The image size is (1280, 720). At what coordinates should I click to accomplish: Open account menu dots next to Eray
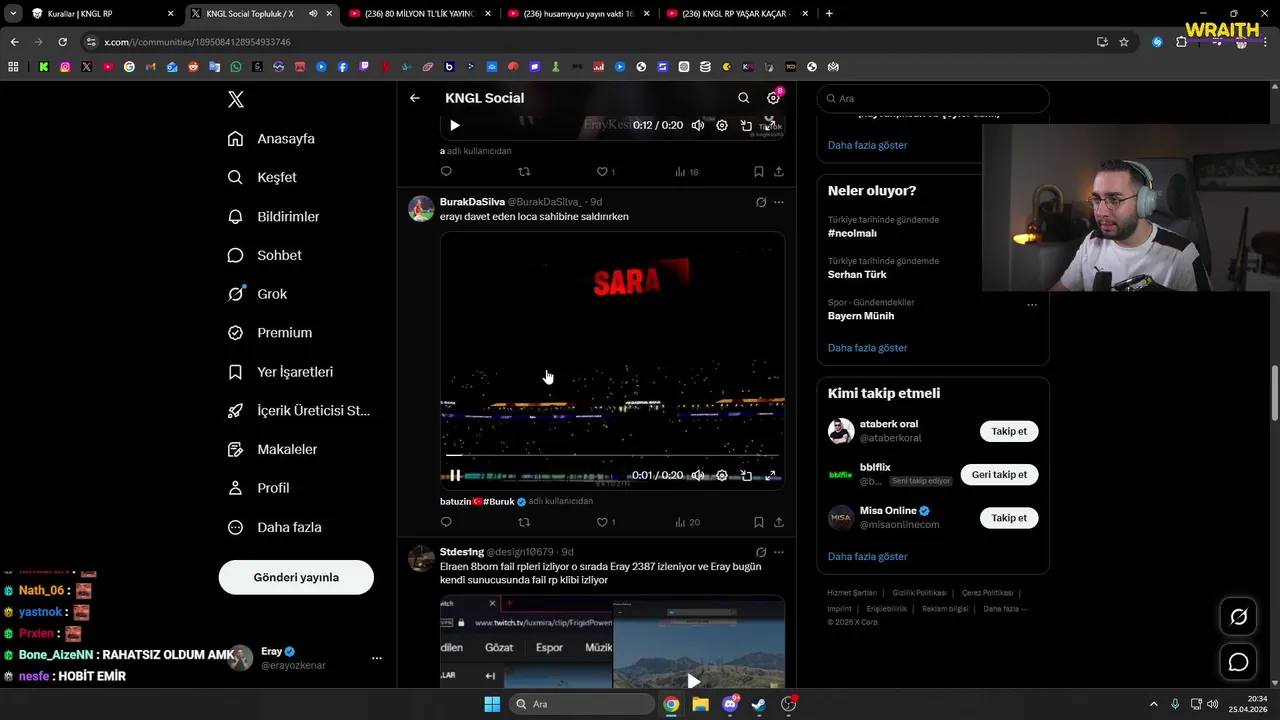377,658
